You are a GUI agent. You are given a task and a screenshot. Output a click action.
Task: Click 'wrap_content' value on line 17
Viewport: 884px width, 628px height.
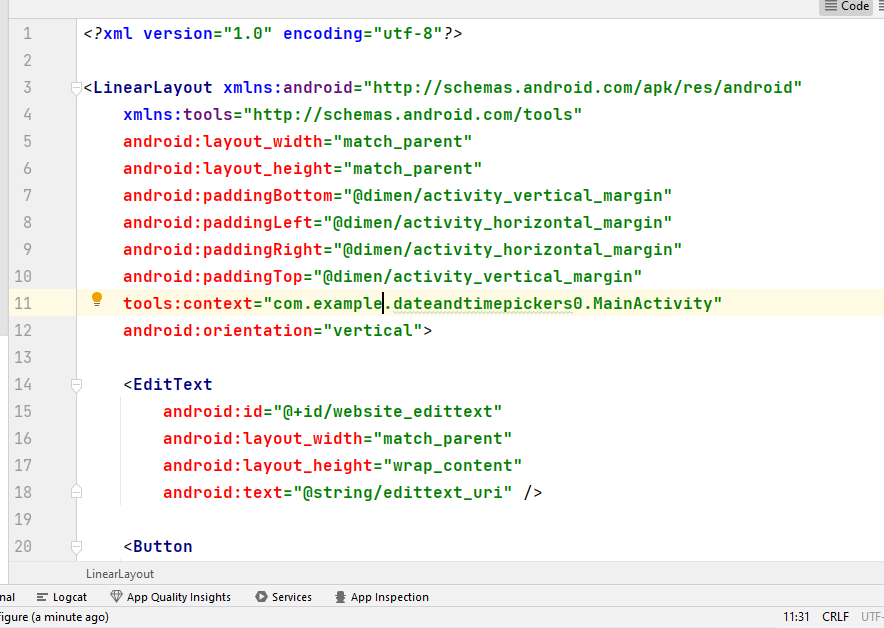[x=452, y=466]
